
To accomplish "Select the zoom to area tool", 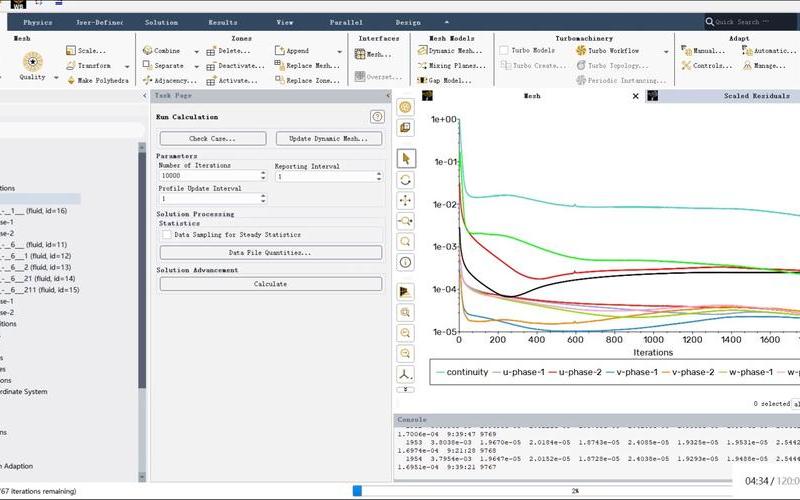I will point(406,241).
